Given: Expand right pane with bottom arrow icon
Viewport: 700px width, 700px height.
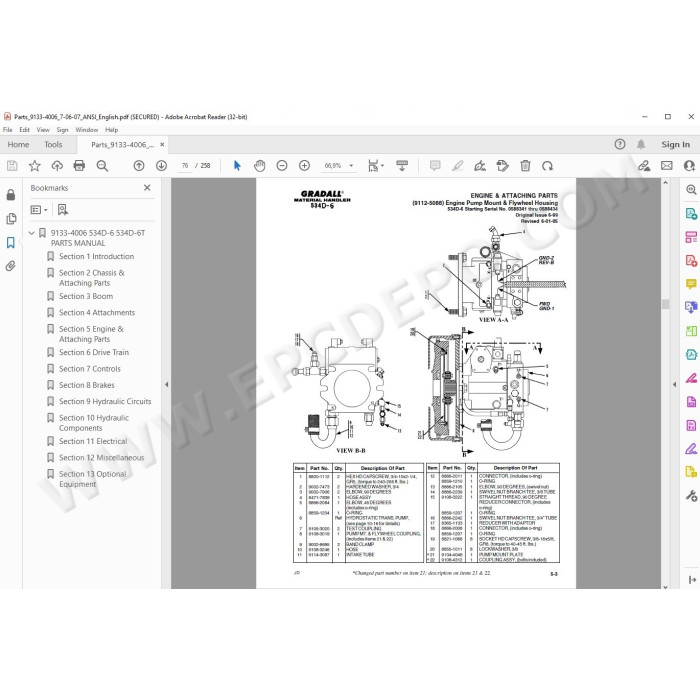Looking at the screenshot, I should (692, 579).
